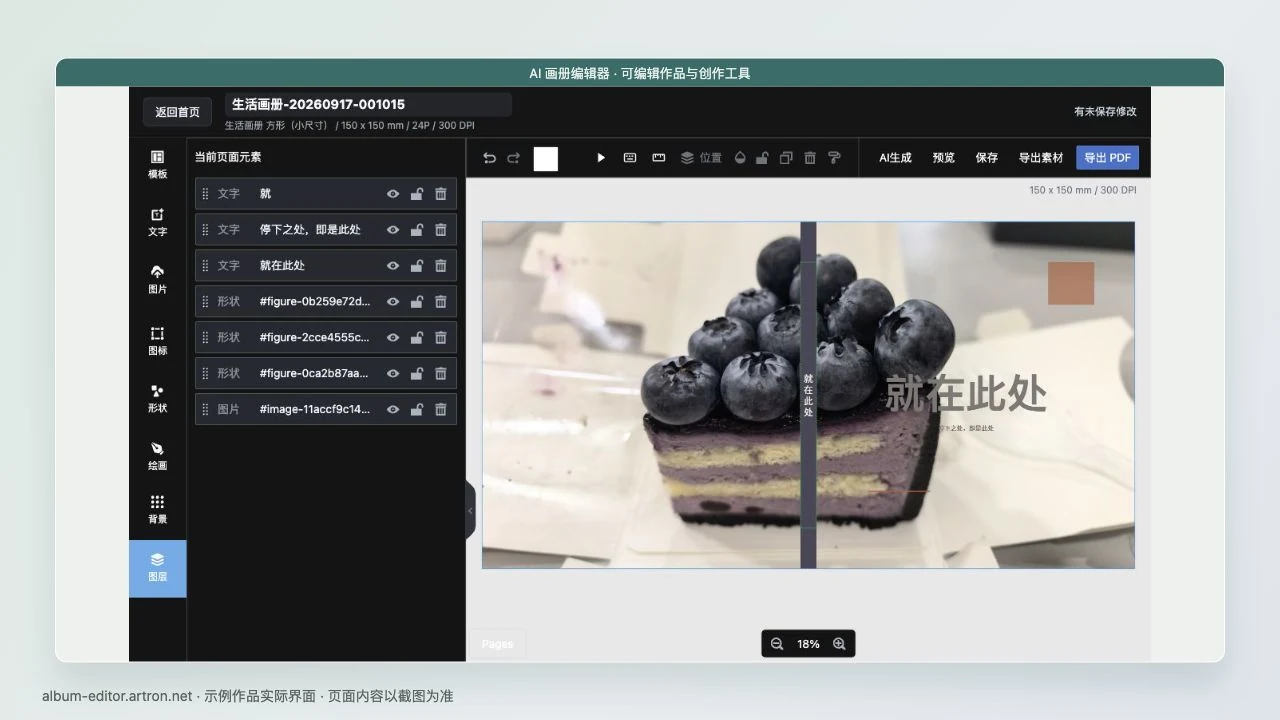1280x720 pixels.
Task: Lock the 停下之处，即是此处 layer
Action: click(x=417, y=229)
